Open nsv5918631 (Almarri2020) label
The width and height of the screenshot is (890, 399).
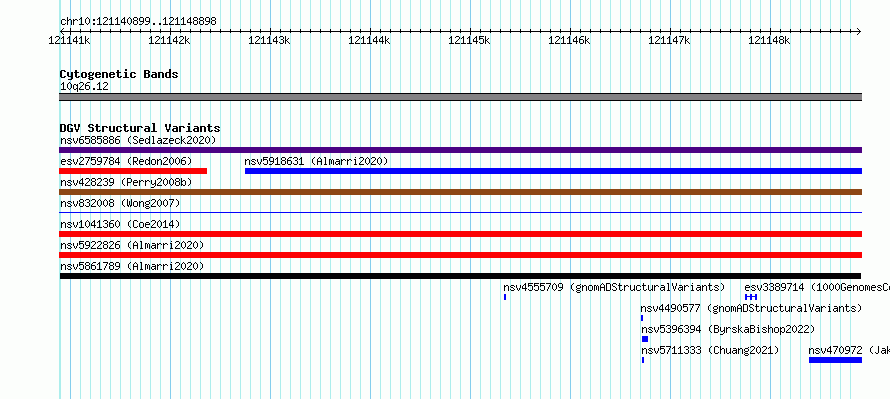pos(316,161)
